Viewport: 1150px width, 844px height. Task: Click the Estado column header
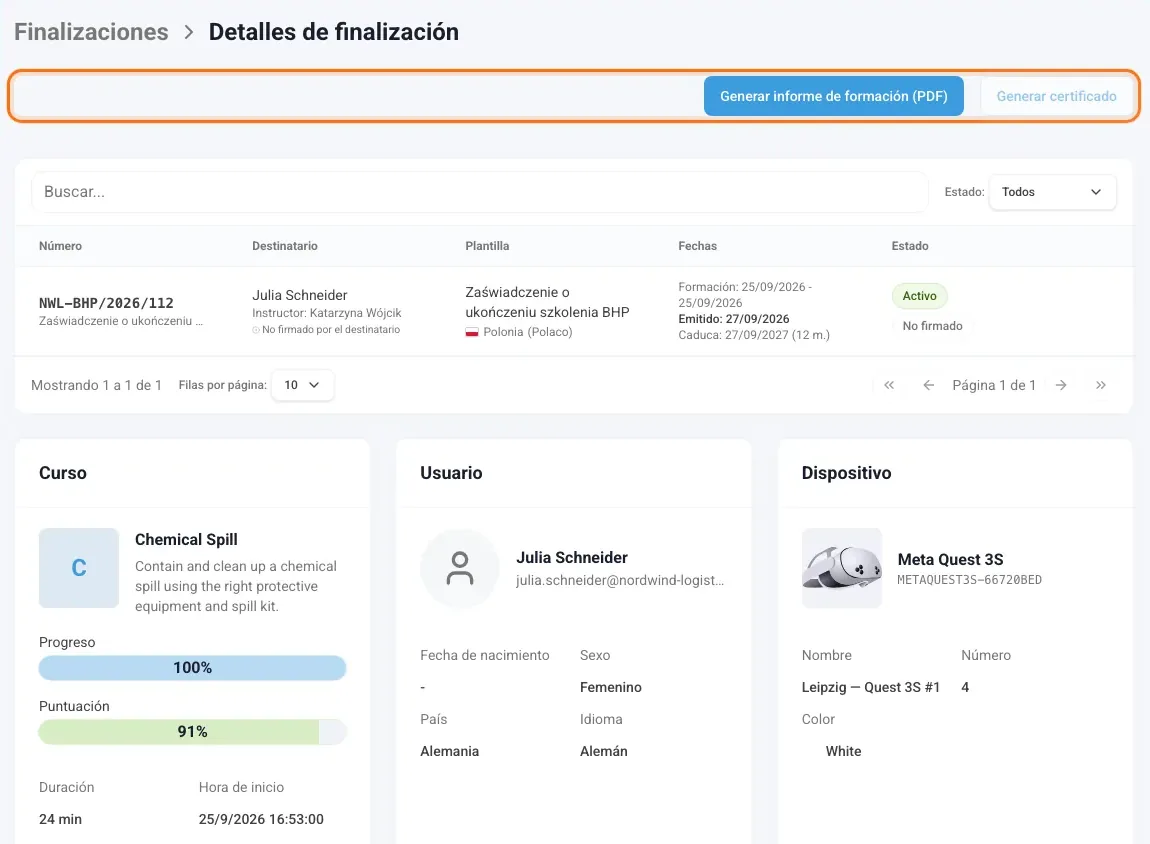coord(909,246)
